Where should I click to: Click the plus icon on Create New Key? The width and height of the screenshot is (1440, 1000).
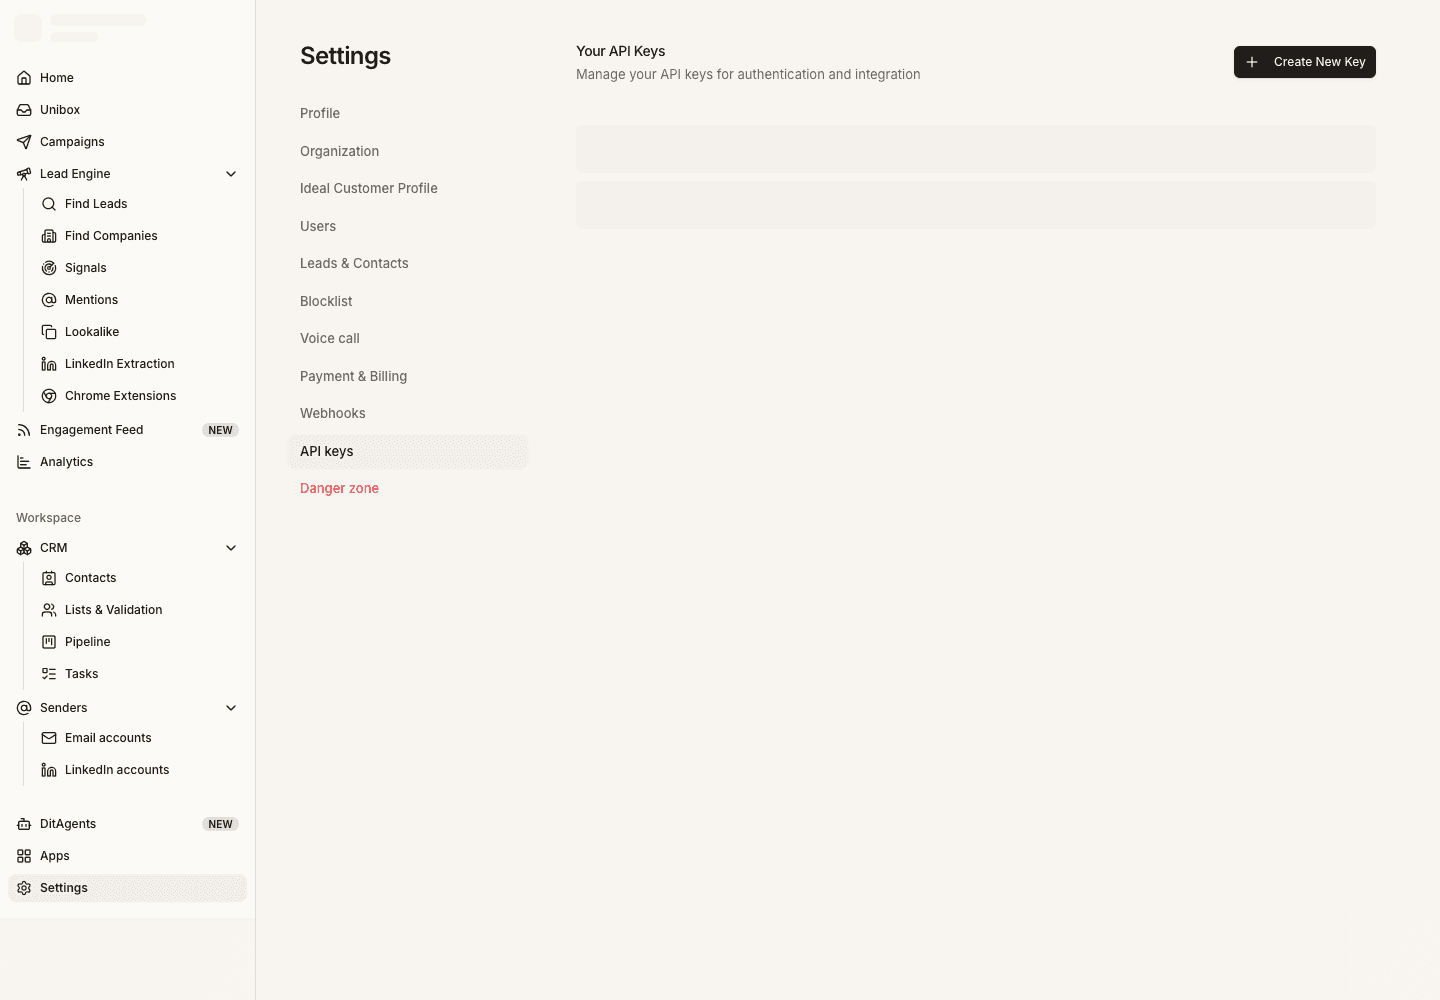pos(1252,62)
